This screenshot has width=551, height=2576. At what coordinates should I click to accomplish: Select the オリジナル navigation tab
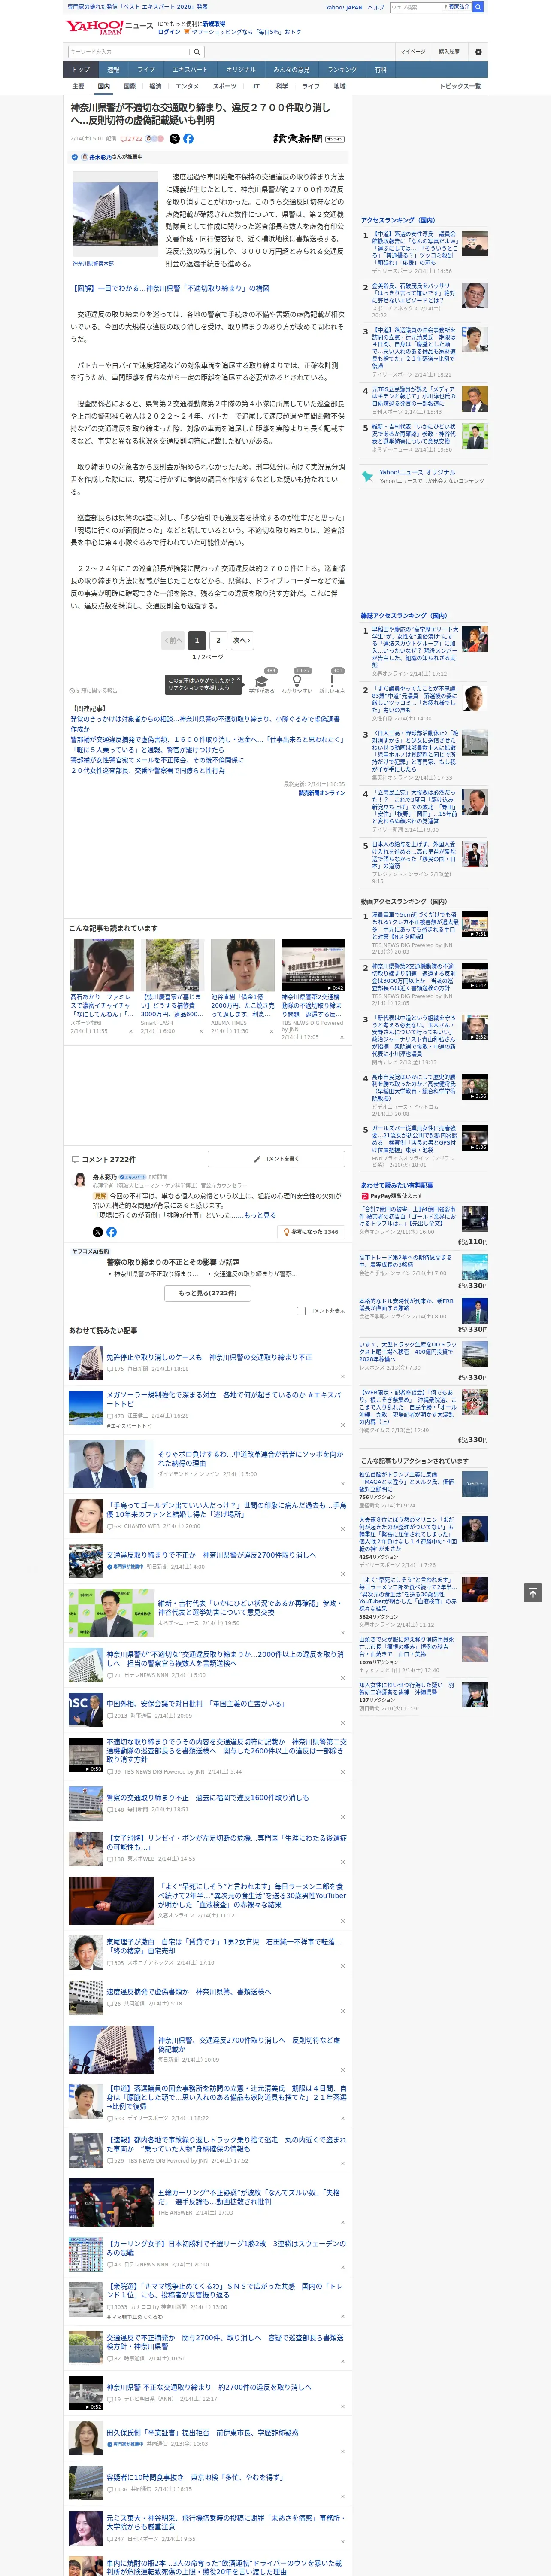241,70
